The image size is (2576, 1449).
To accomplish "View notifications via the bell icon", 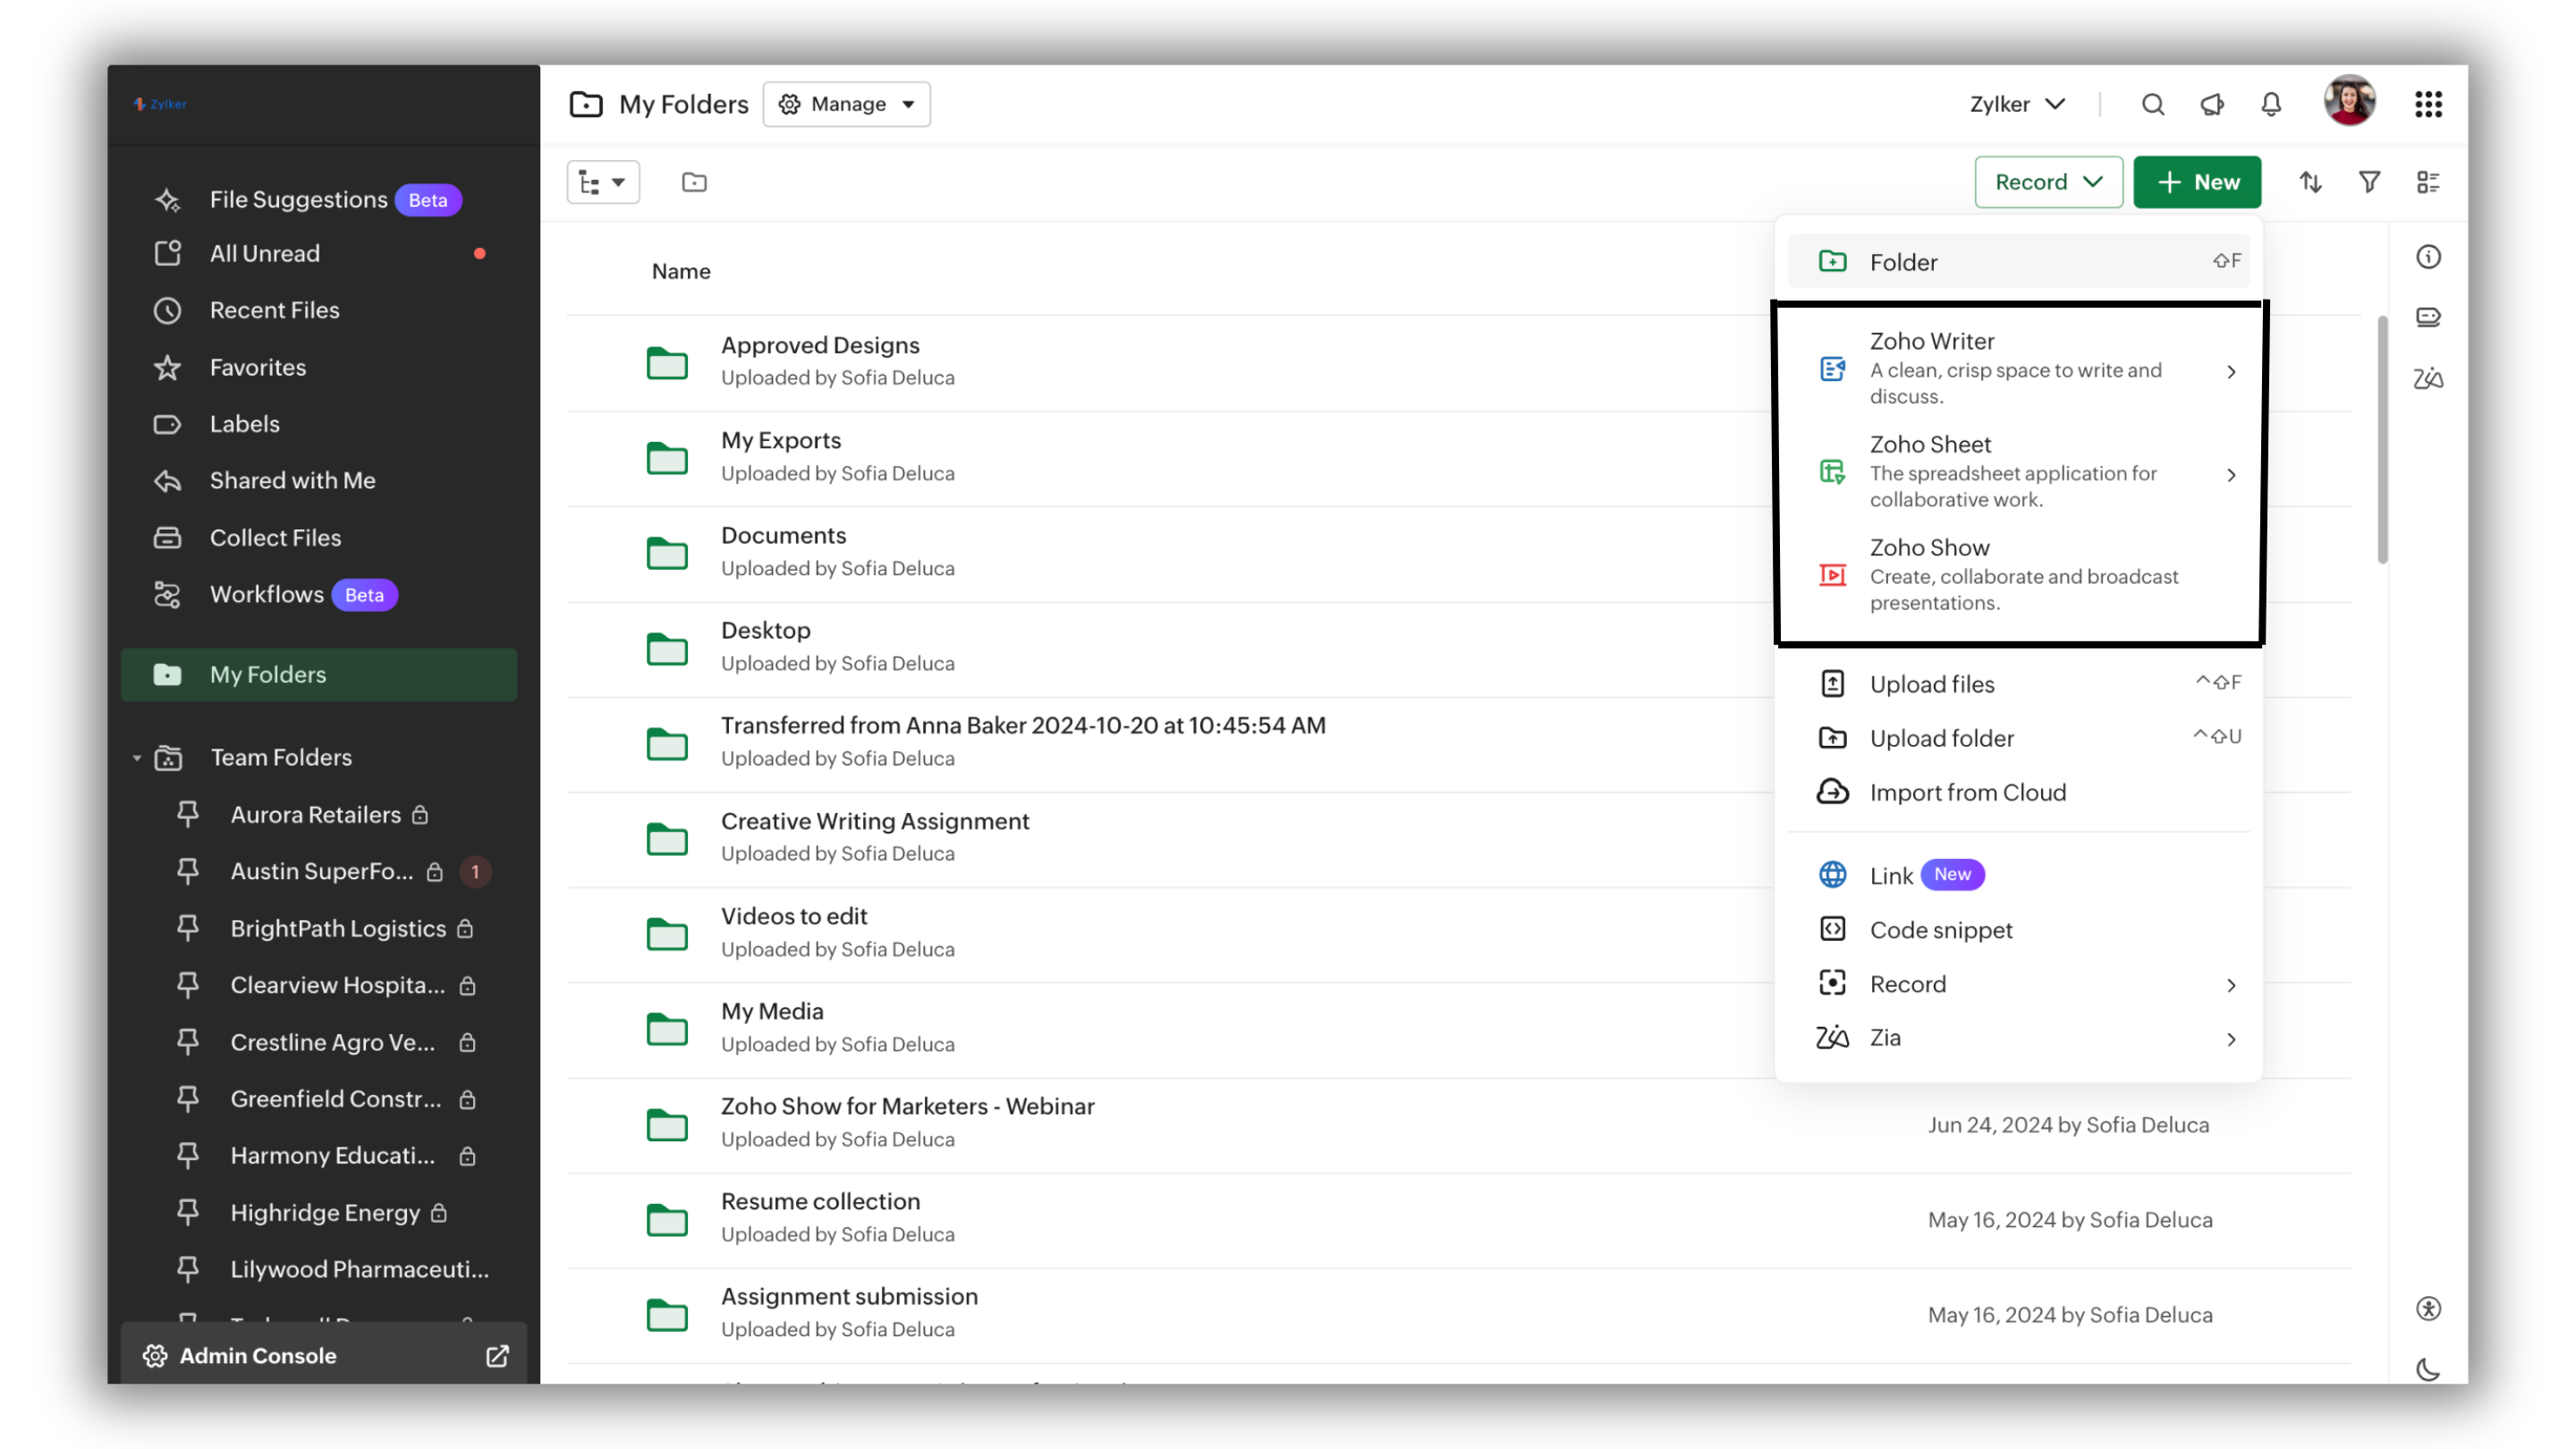I will [x=2270, y=103].
